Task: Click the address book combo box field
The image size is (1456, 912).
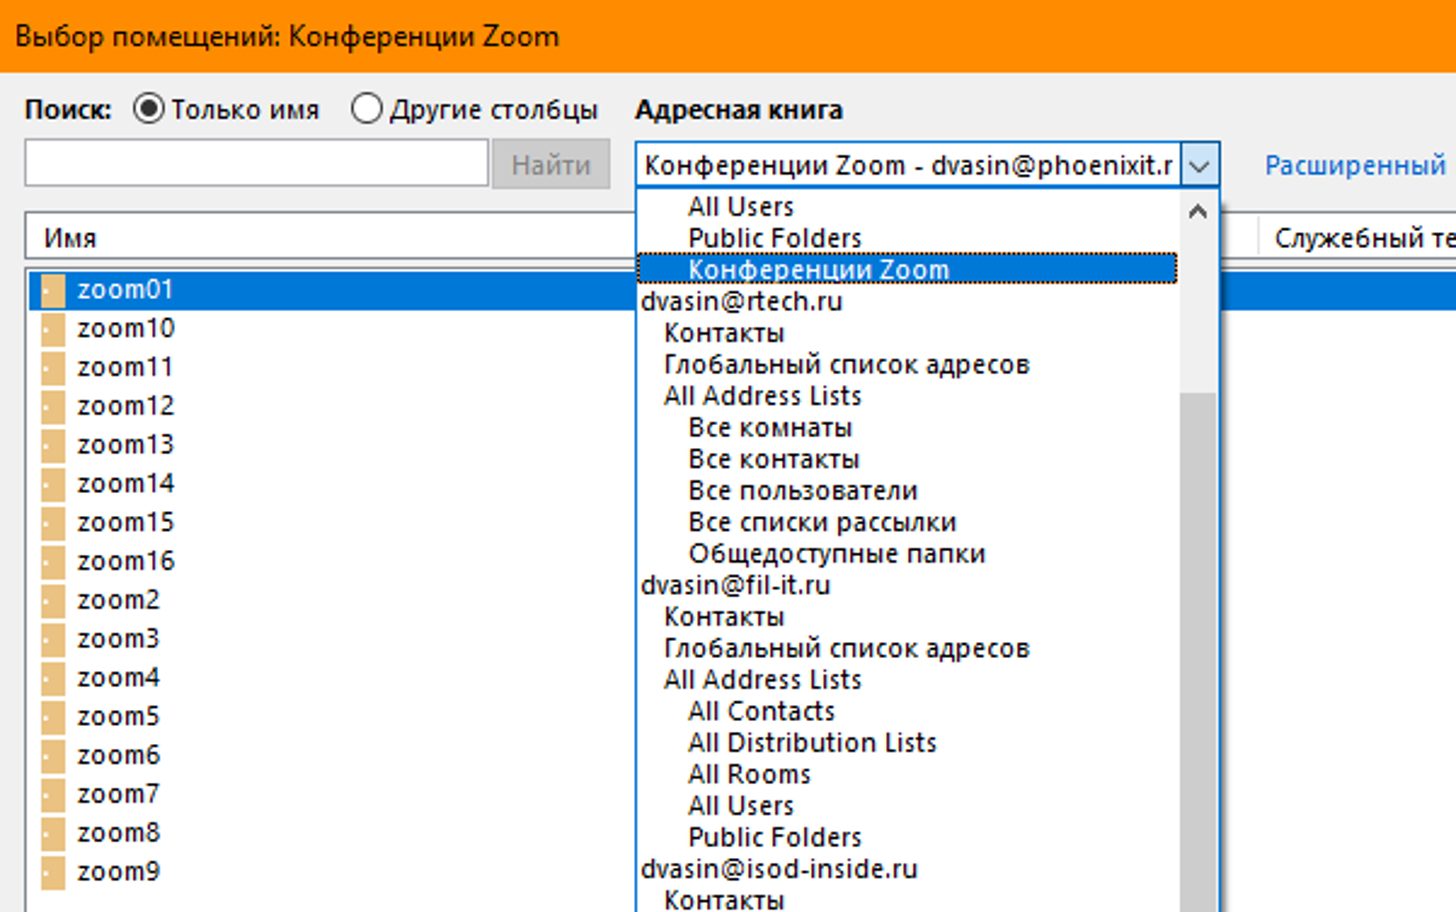Action: [908, 165]
